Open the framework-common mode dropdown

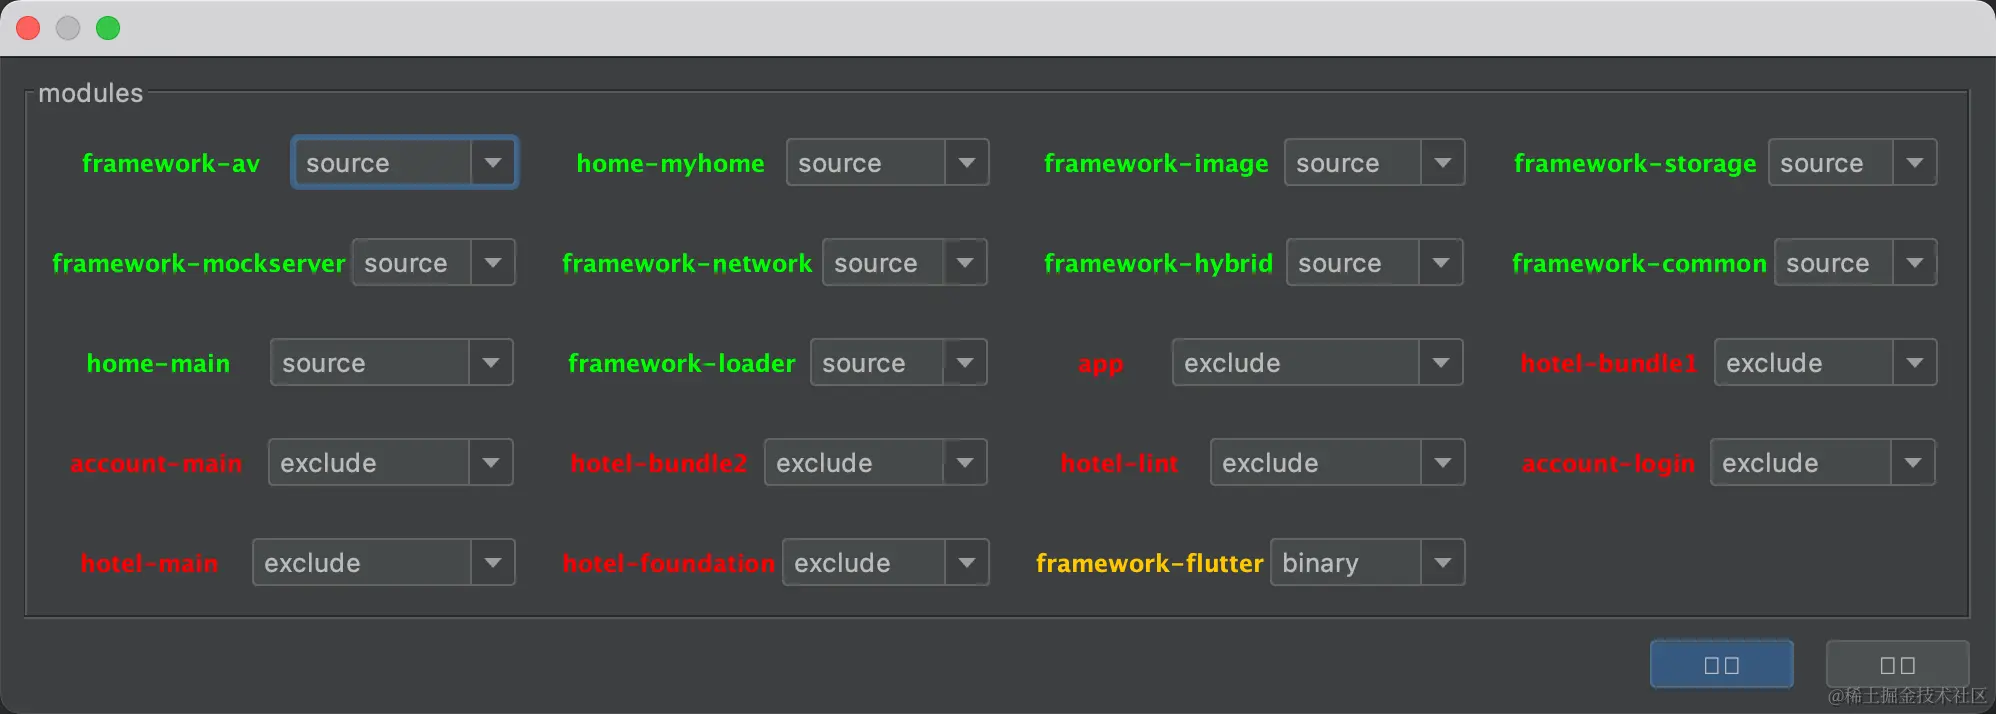(x=1855, y=262)
